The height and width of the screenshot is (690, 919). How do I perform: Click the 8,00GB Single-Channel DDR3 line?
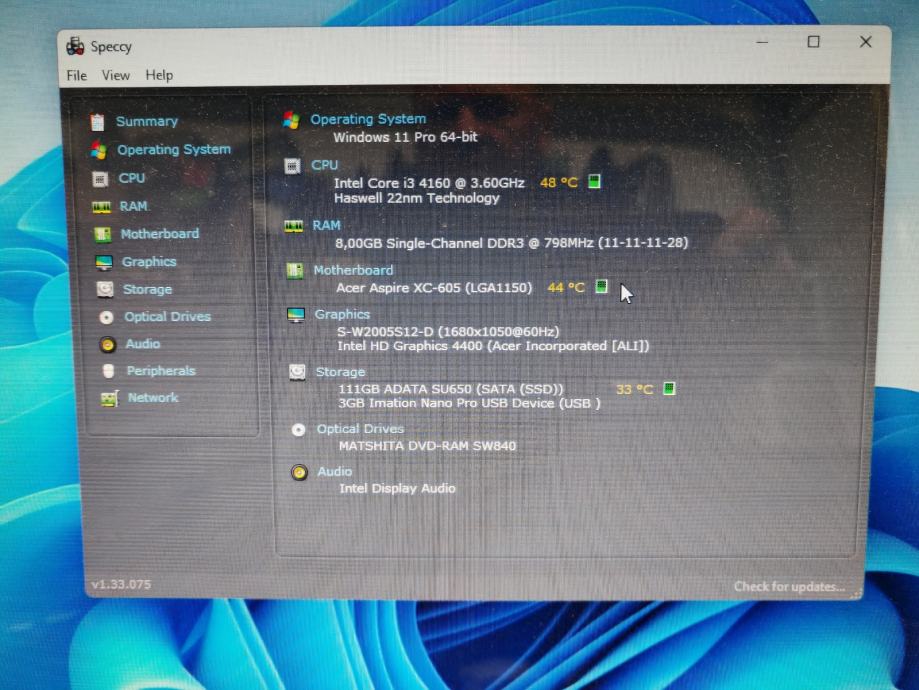pos(512,243)
